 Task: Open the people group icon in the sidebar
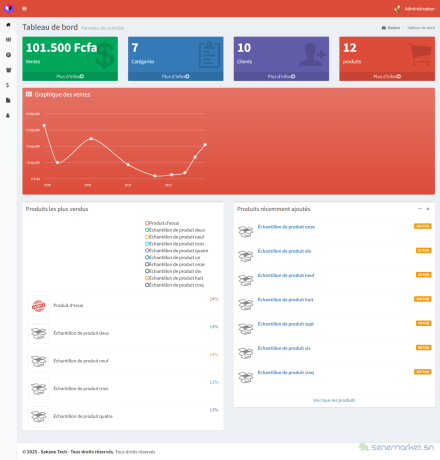[8, 70]
